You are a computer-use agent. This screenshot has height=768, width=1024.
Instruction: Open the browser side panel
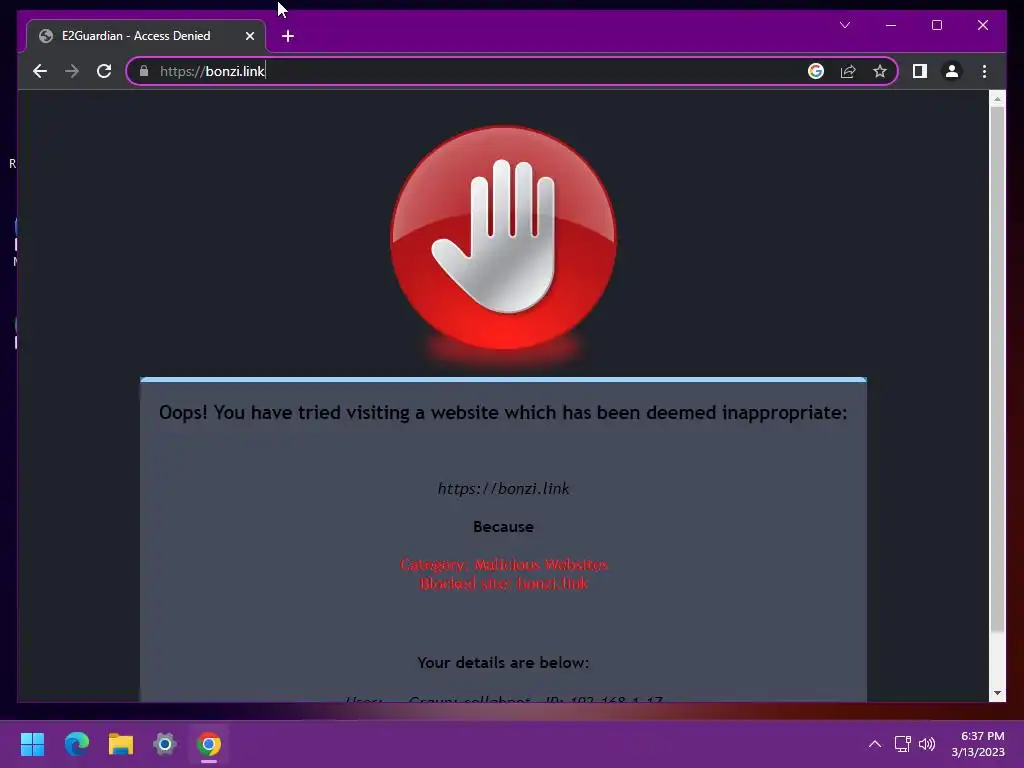pos(920,71)
